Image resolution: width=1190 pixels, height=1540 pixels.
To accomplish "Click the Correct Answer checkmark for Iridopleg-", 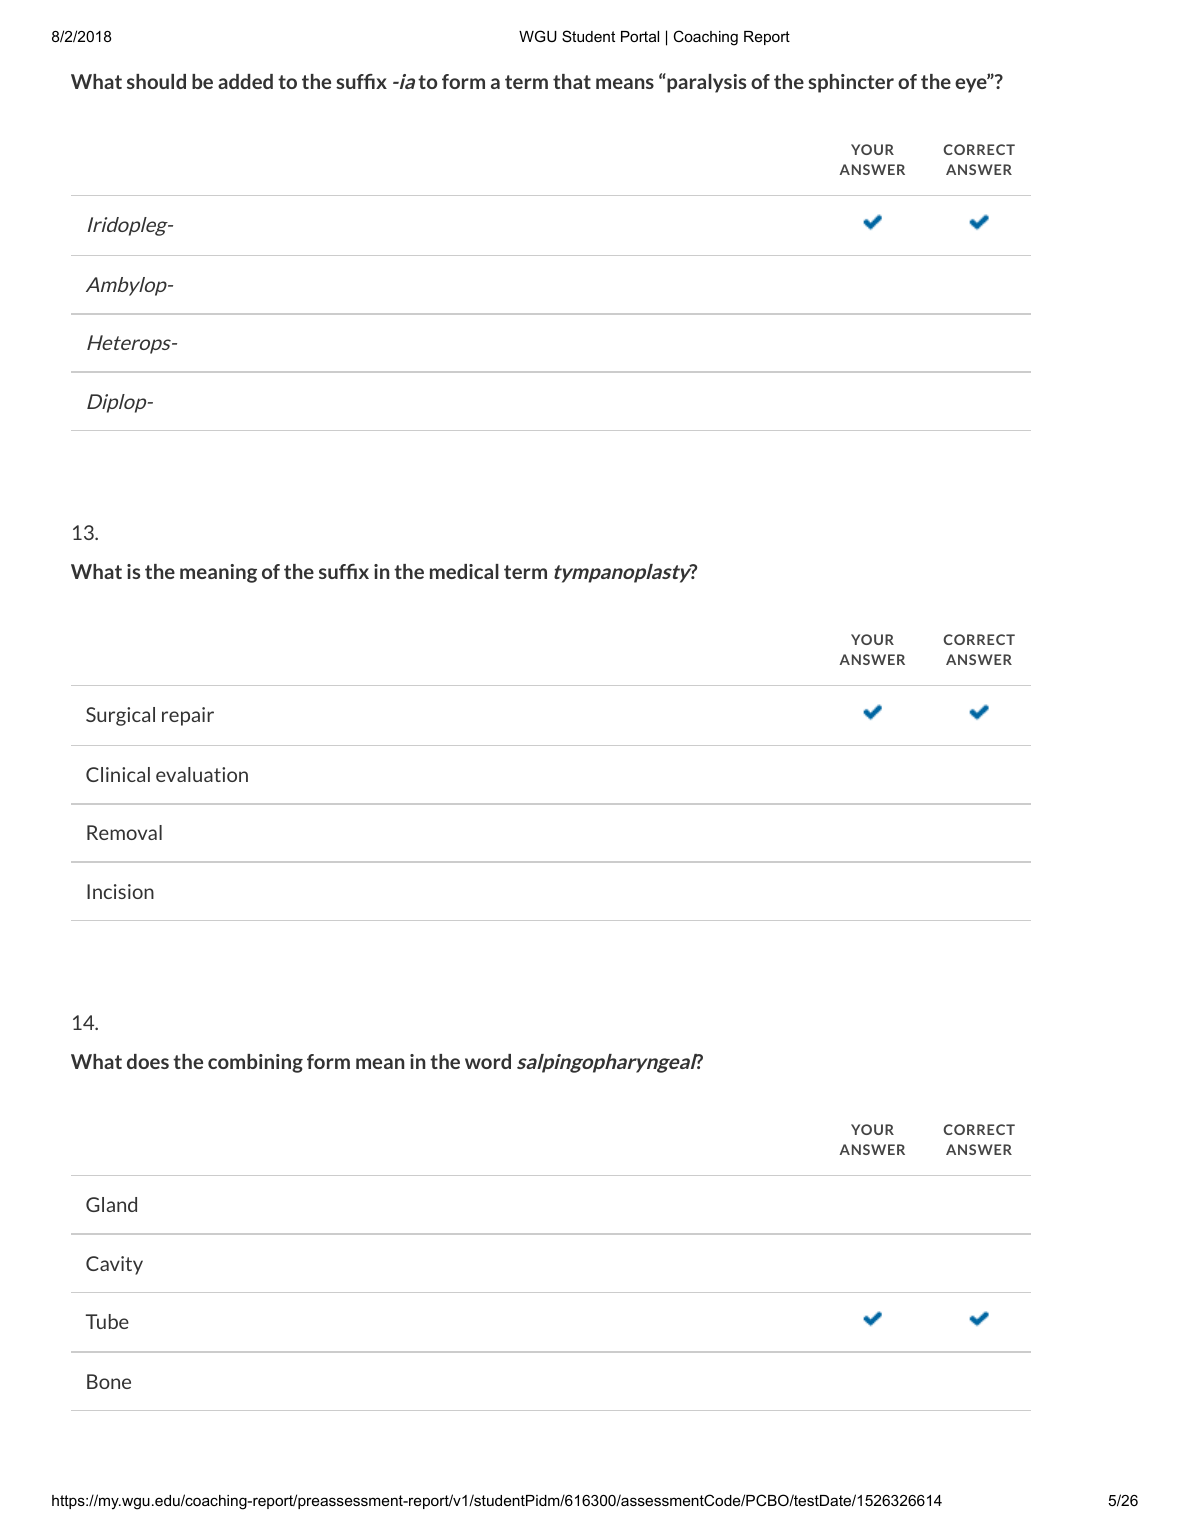I will coord(979,222).
